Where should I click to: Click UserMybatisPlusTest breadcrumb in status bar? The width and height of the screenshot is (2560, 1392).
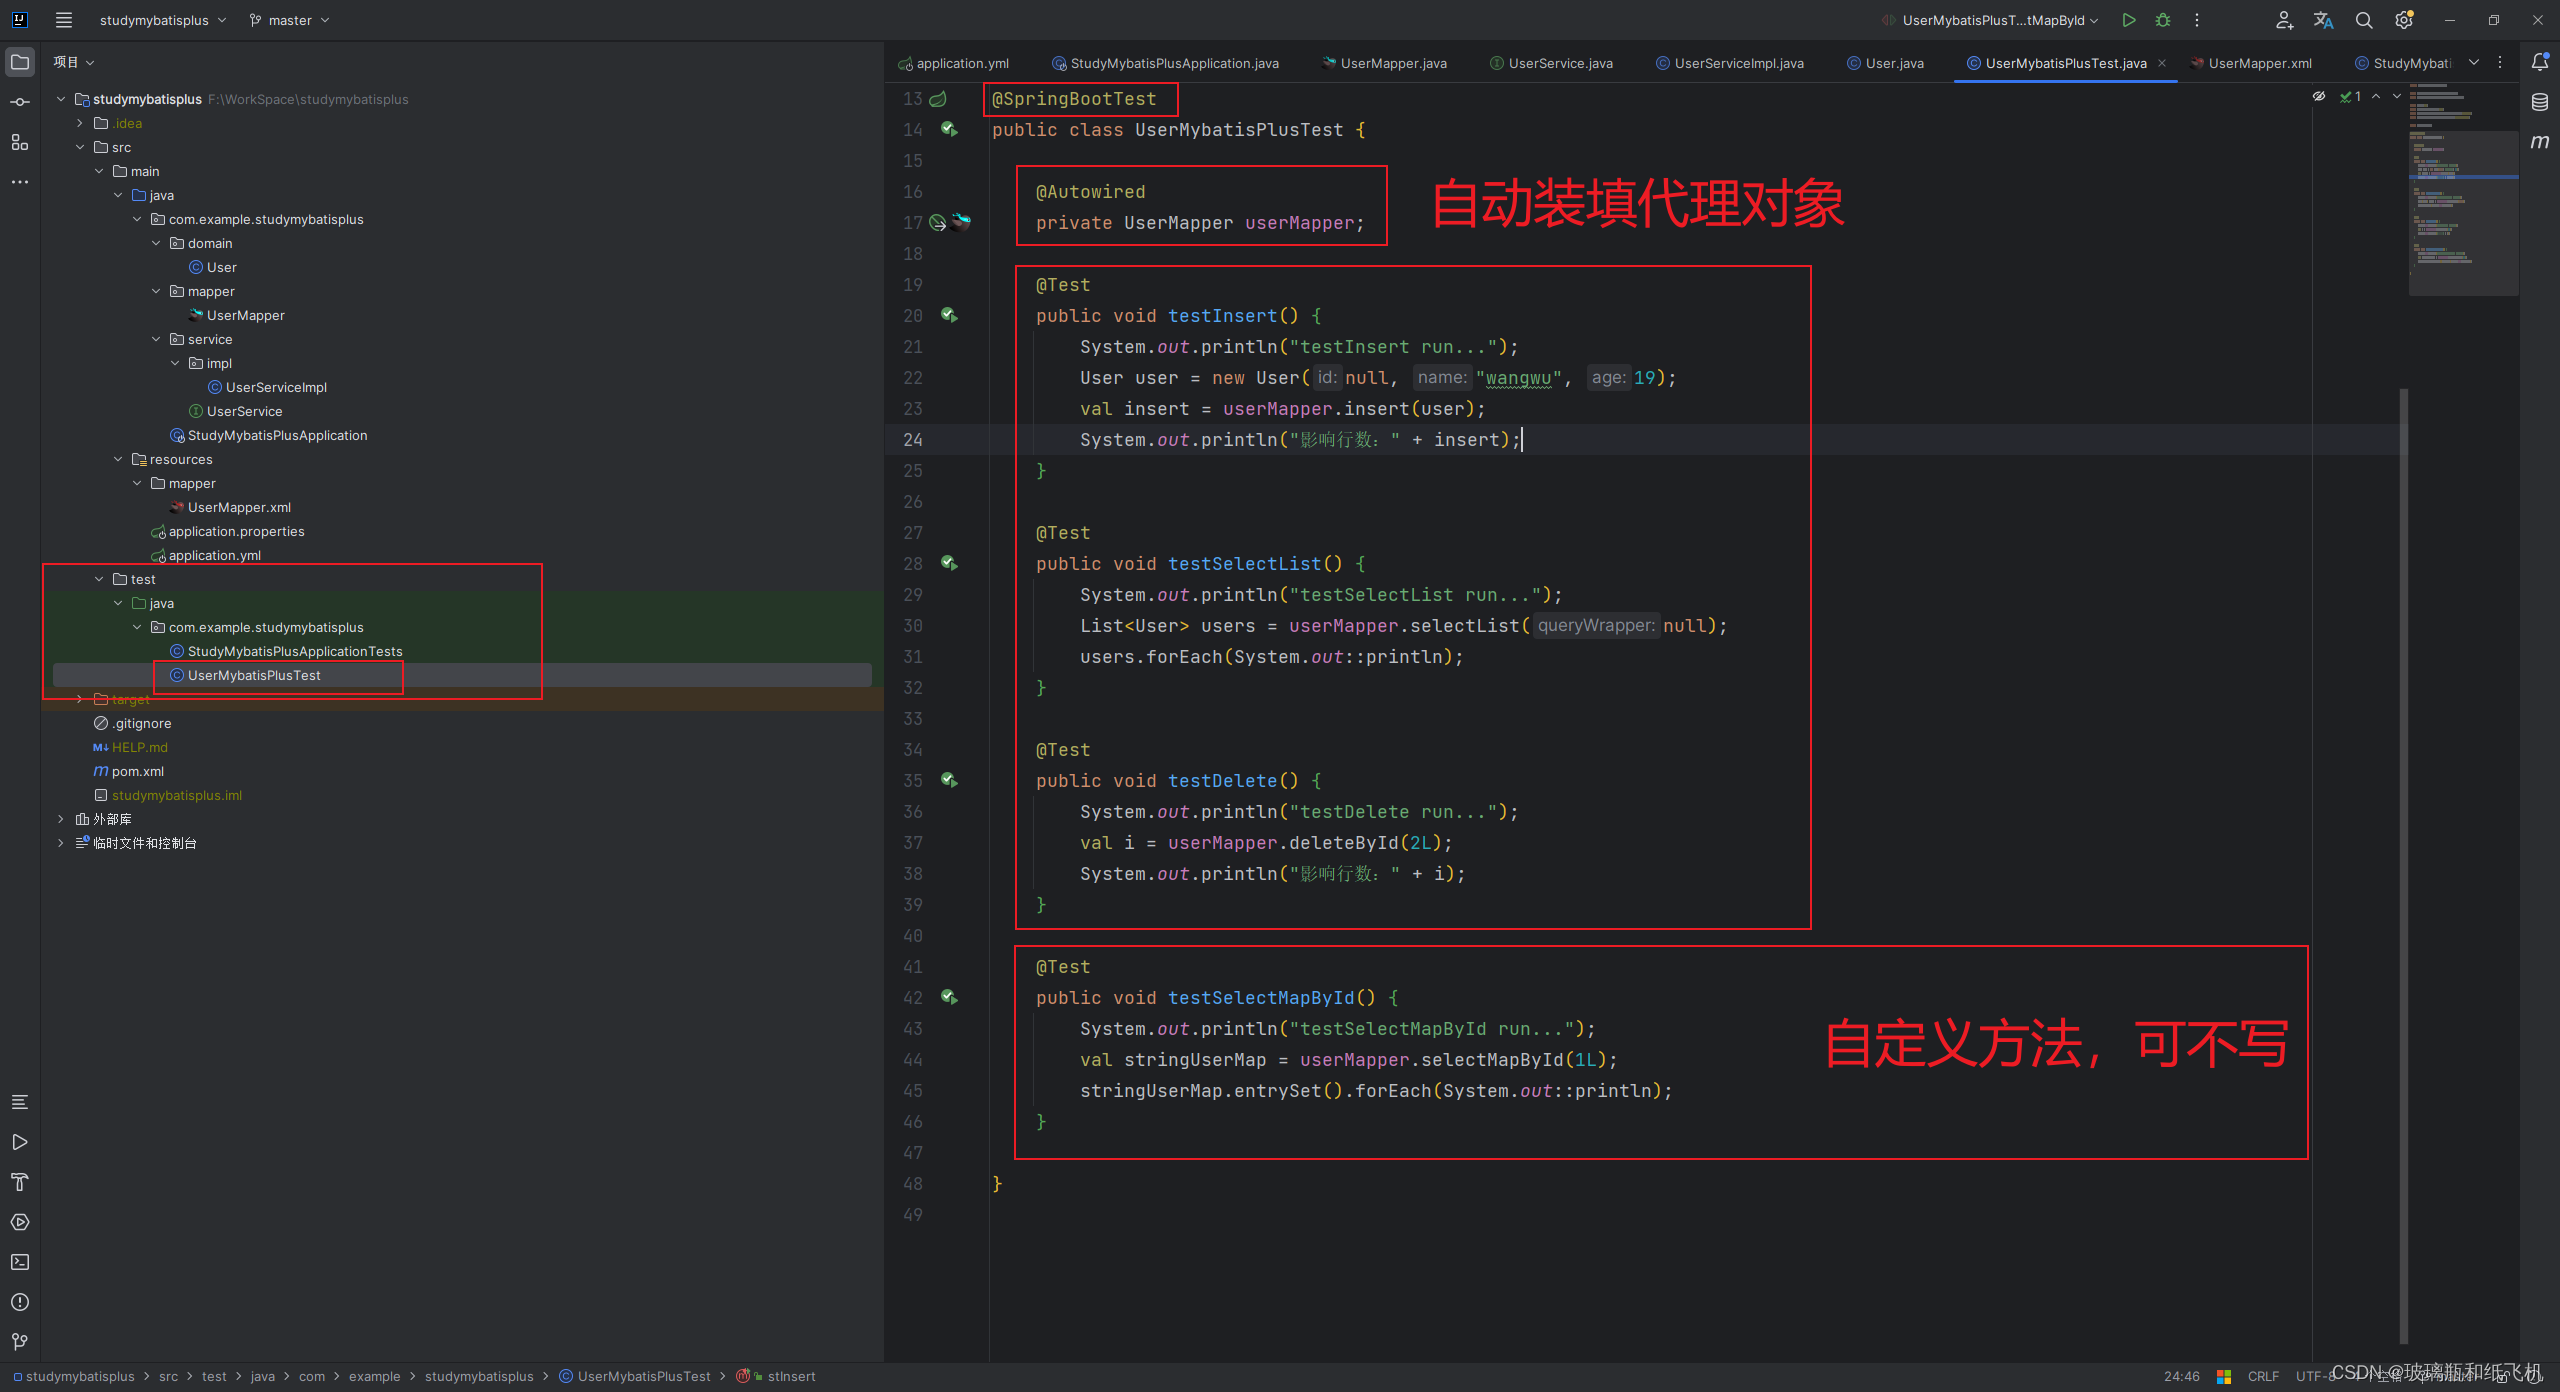tap(635, 1376)
